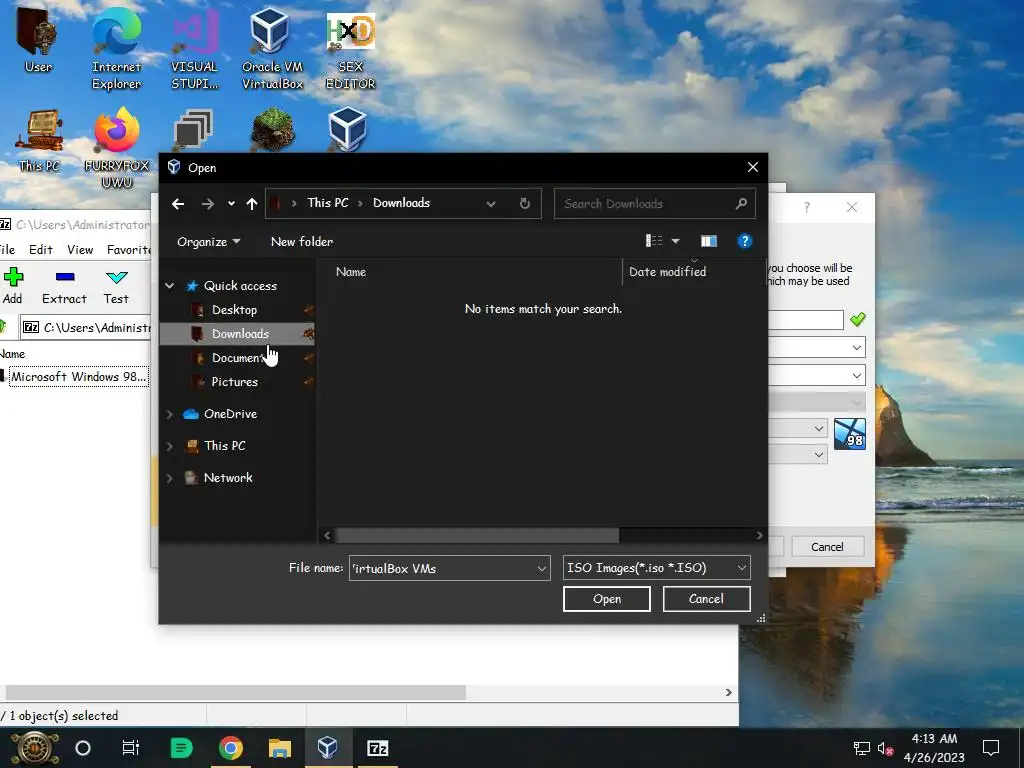Open the Favorites menu in 7-Zip

point(128,249)
